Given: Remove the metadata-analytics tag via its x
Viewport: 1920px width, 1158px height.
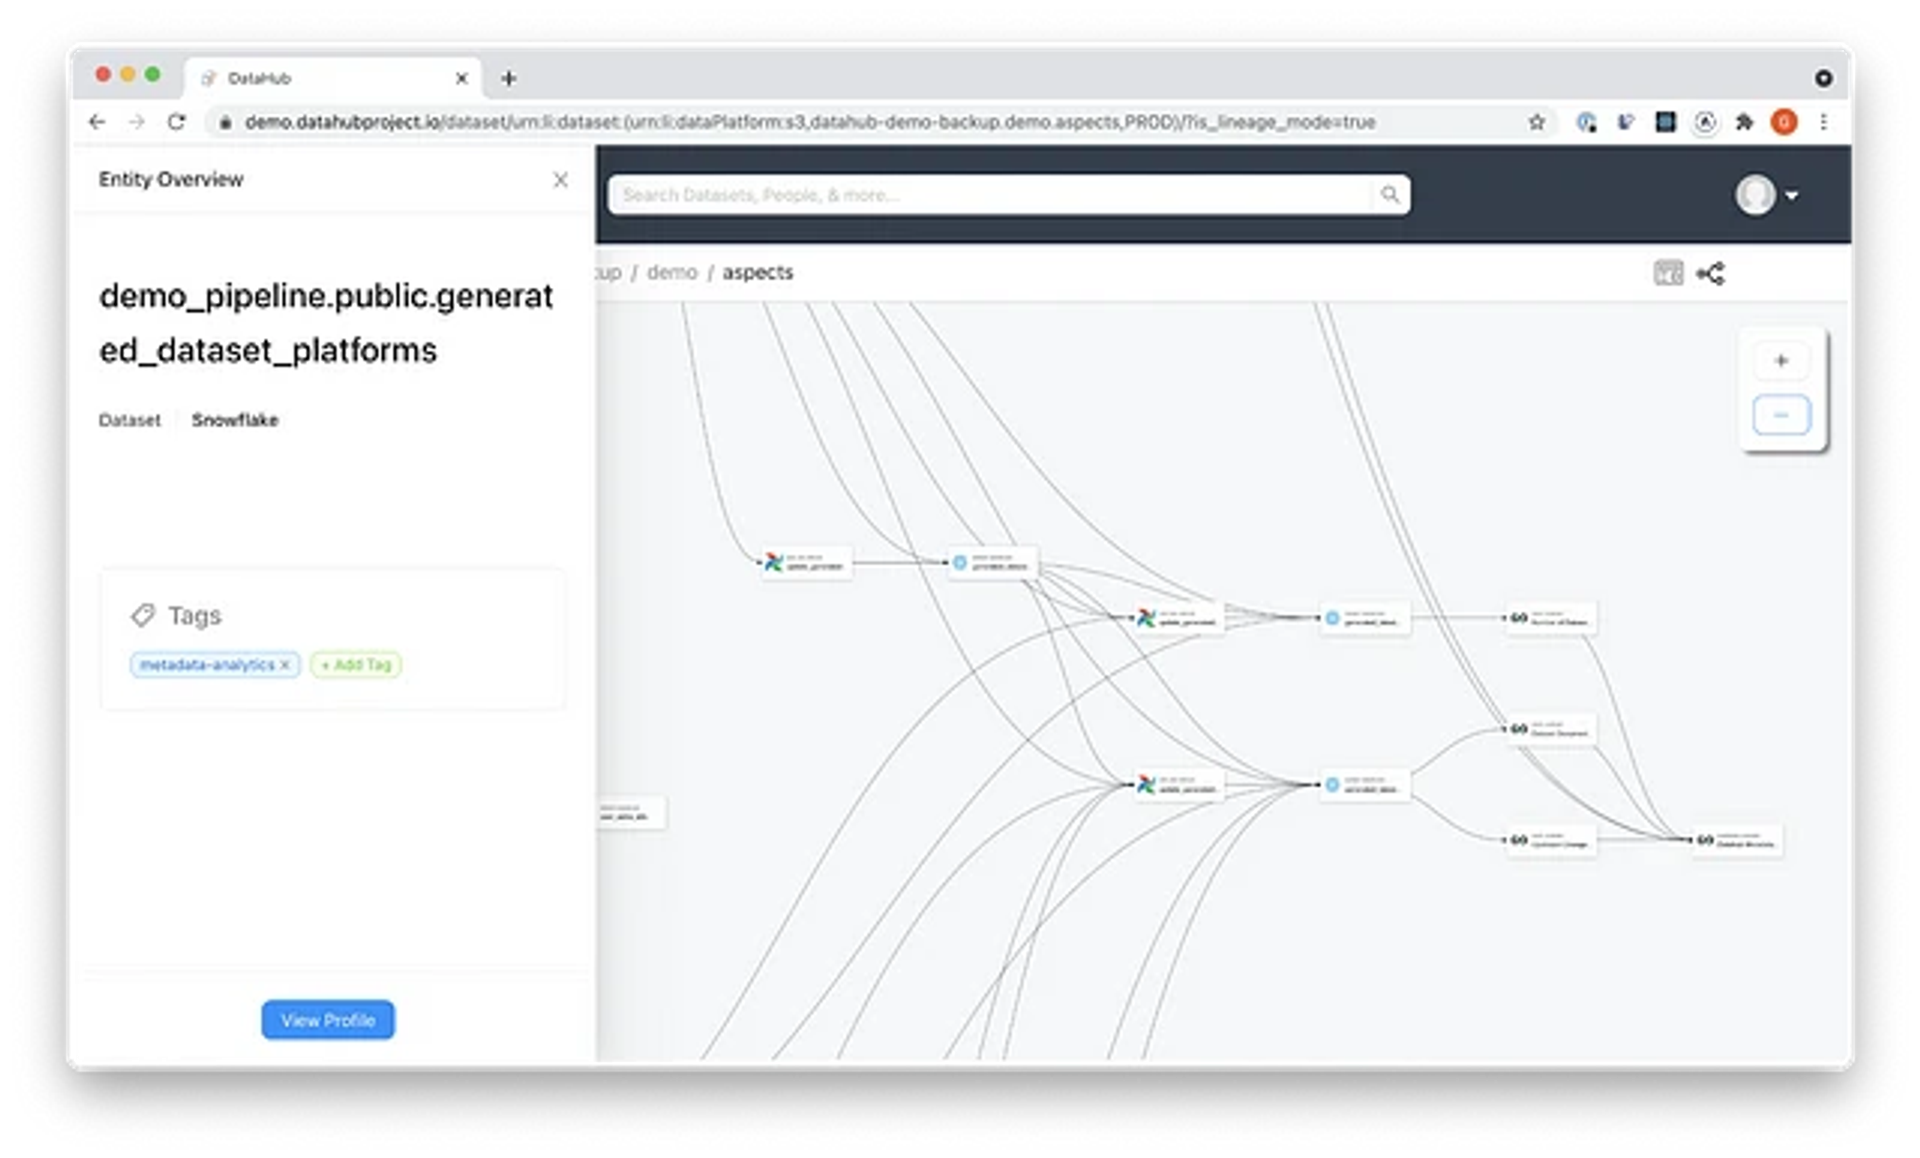Looking at the screenshot, I should coord(285,665).
